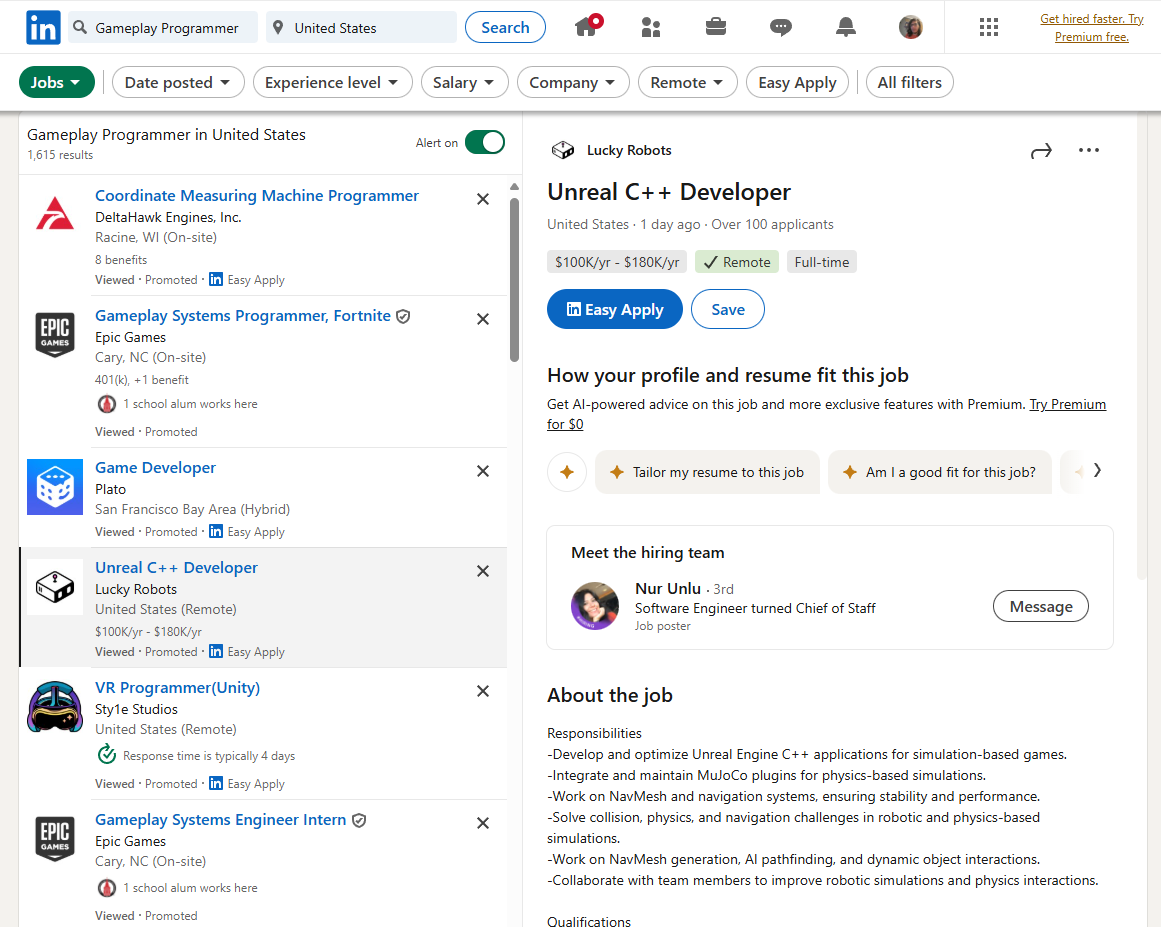The height and width of the screenshot is (927, 1161).
Task: Open Get hired faster Premium link
Action: pos(1091,27)
